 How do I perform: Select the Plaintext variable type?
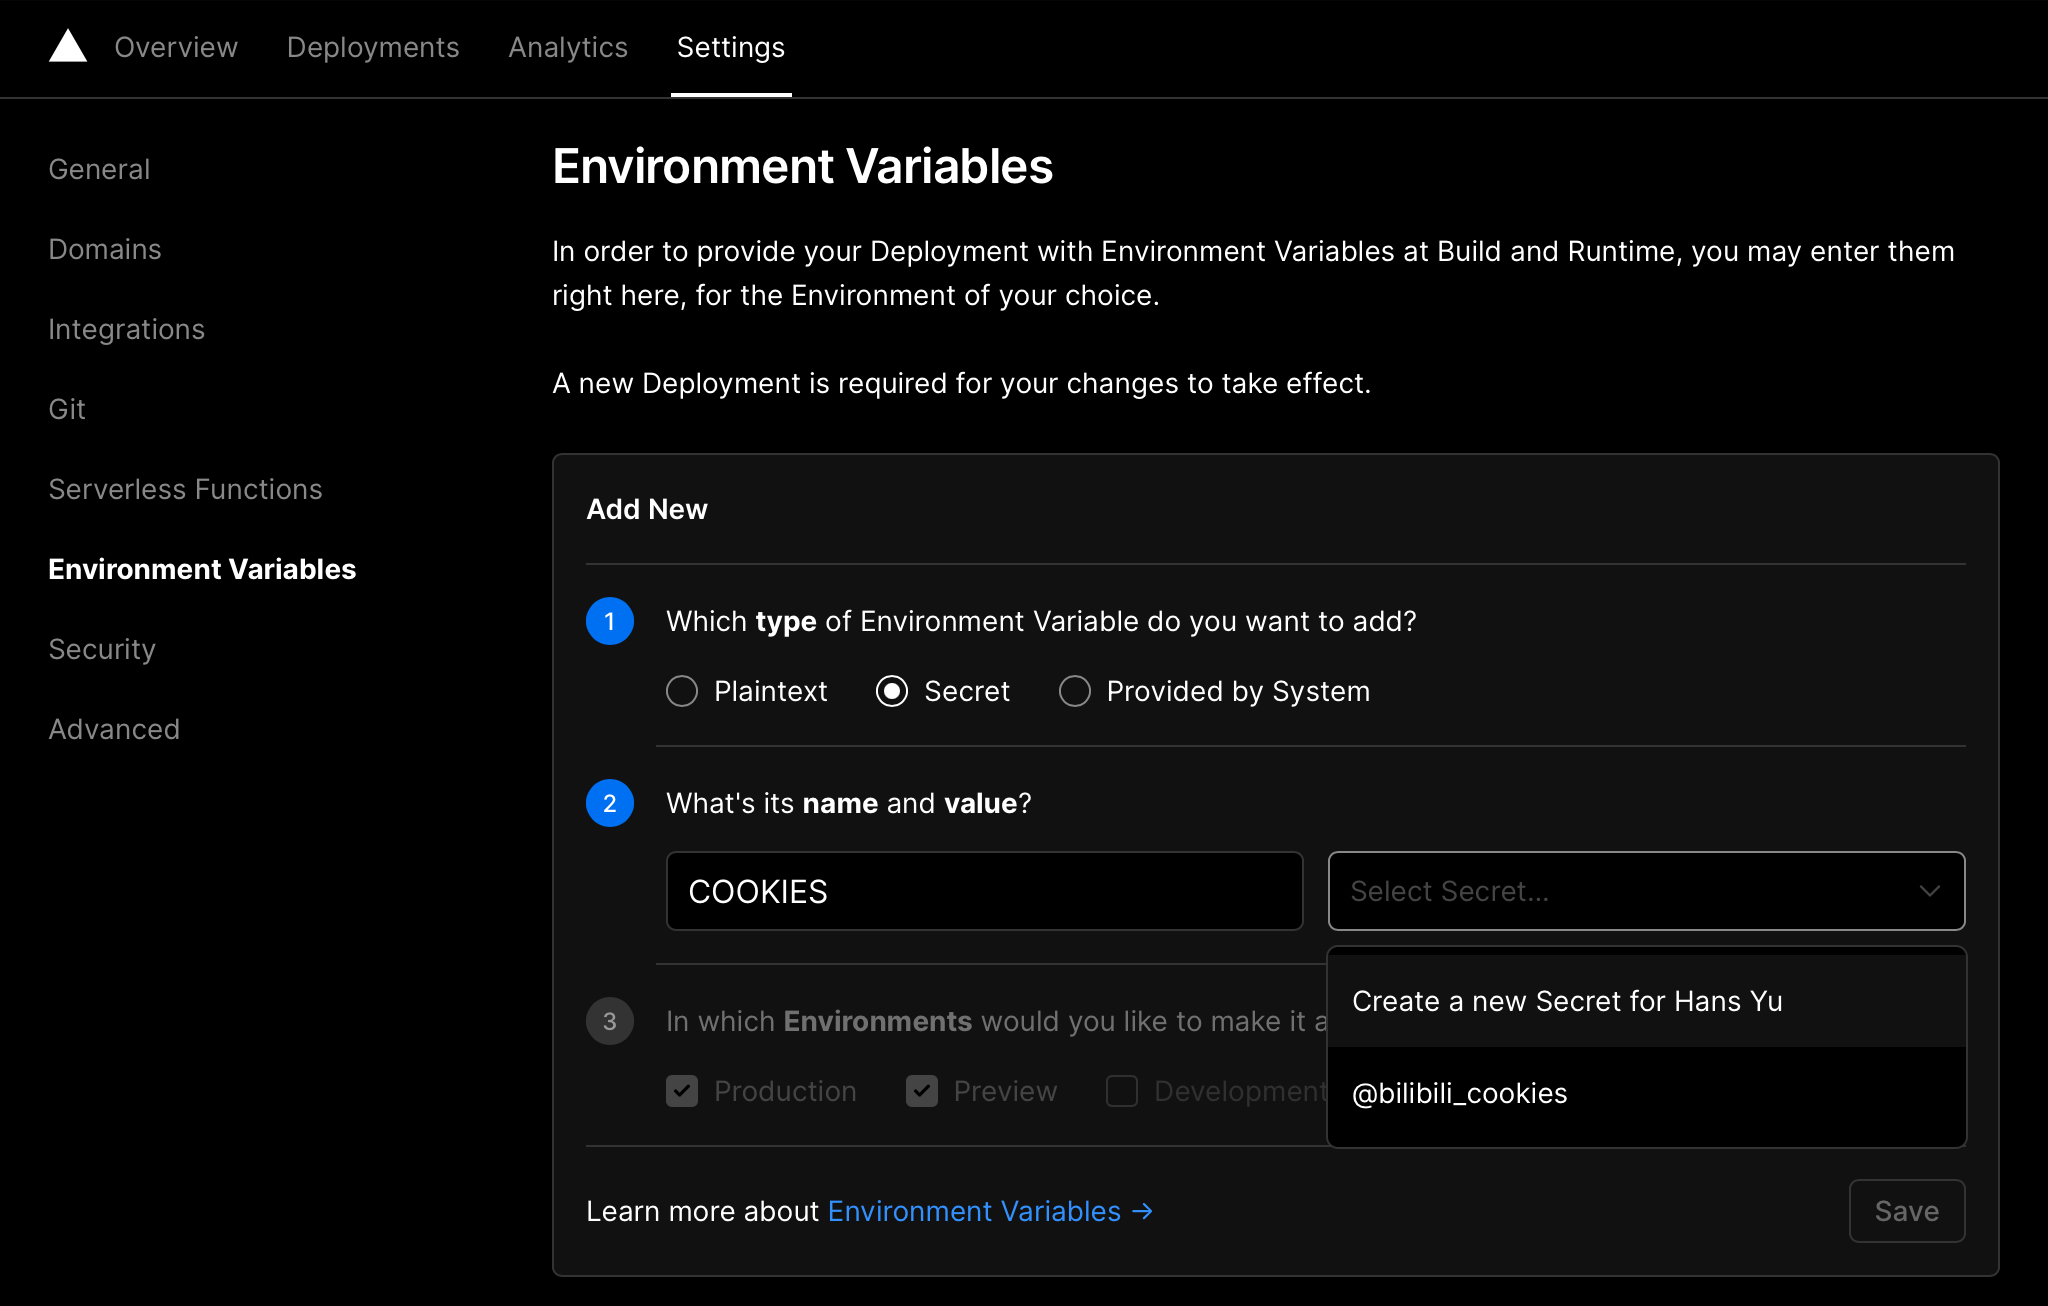click(x=682, y=691)
